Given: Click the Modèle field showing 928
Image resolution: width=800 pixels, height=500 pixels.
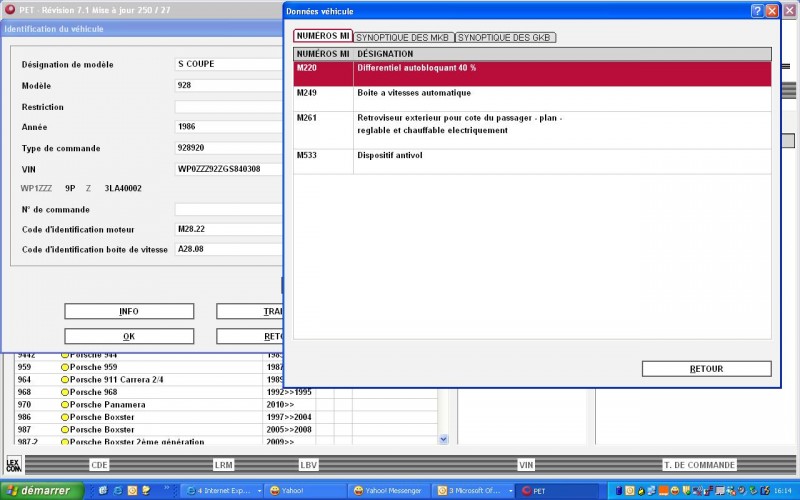Looking at the screenshot, I should click(229, 85).
